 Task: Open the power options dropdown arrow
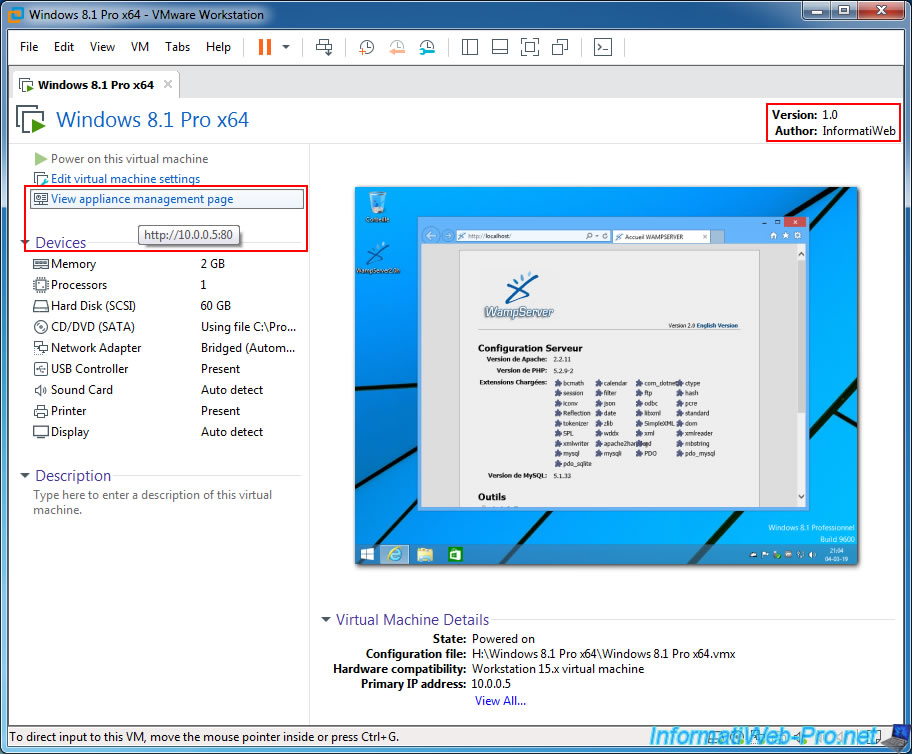(x=286, y=47)
